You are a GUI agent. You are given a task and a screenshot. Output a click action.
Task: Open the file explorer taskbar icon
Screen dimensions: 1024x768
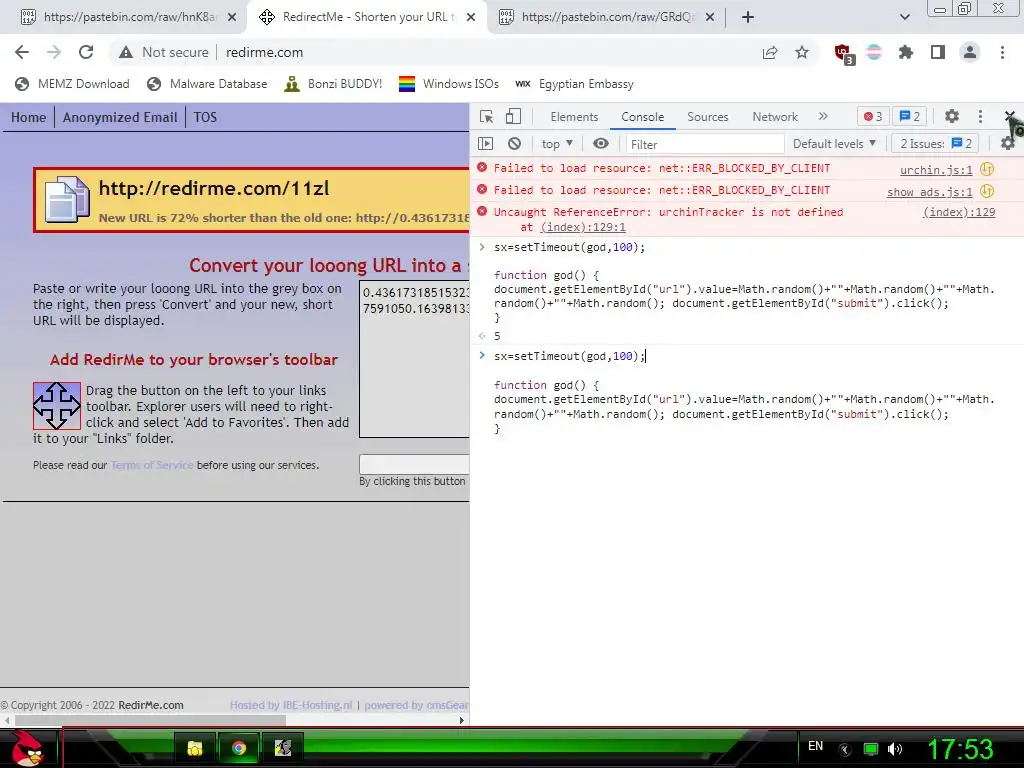[x=194, y=748]
